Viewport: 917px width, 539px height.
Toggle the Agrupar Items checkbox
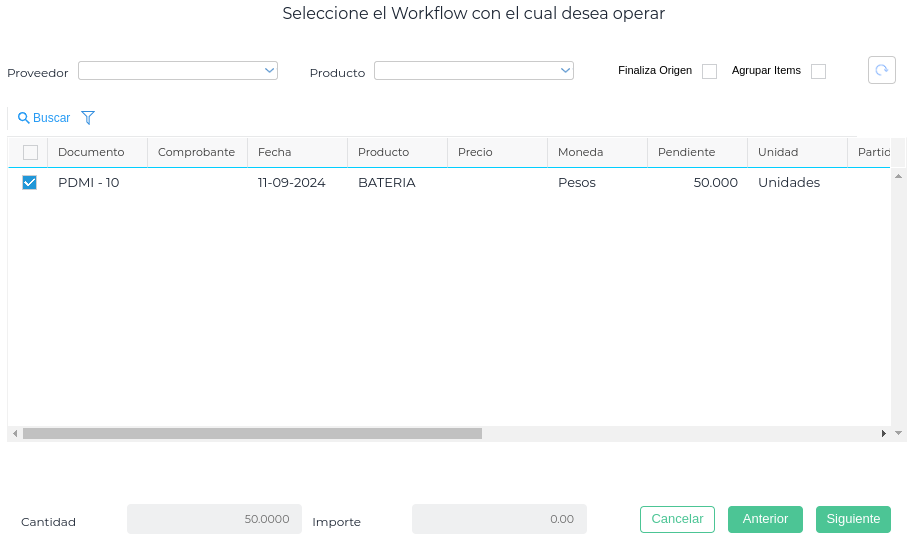coord(818,71)
